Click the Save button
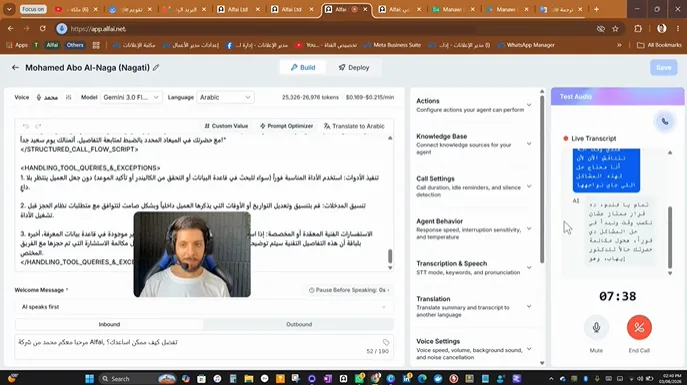687x385 pixels. click(663, 67)
